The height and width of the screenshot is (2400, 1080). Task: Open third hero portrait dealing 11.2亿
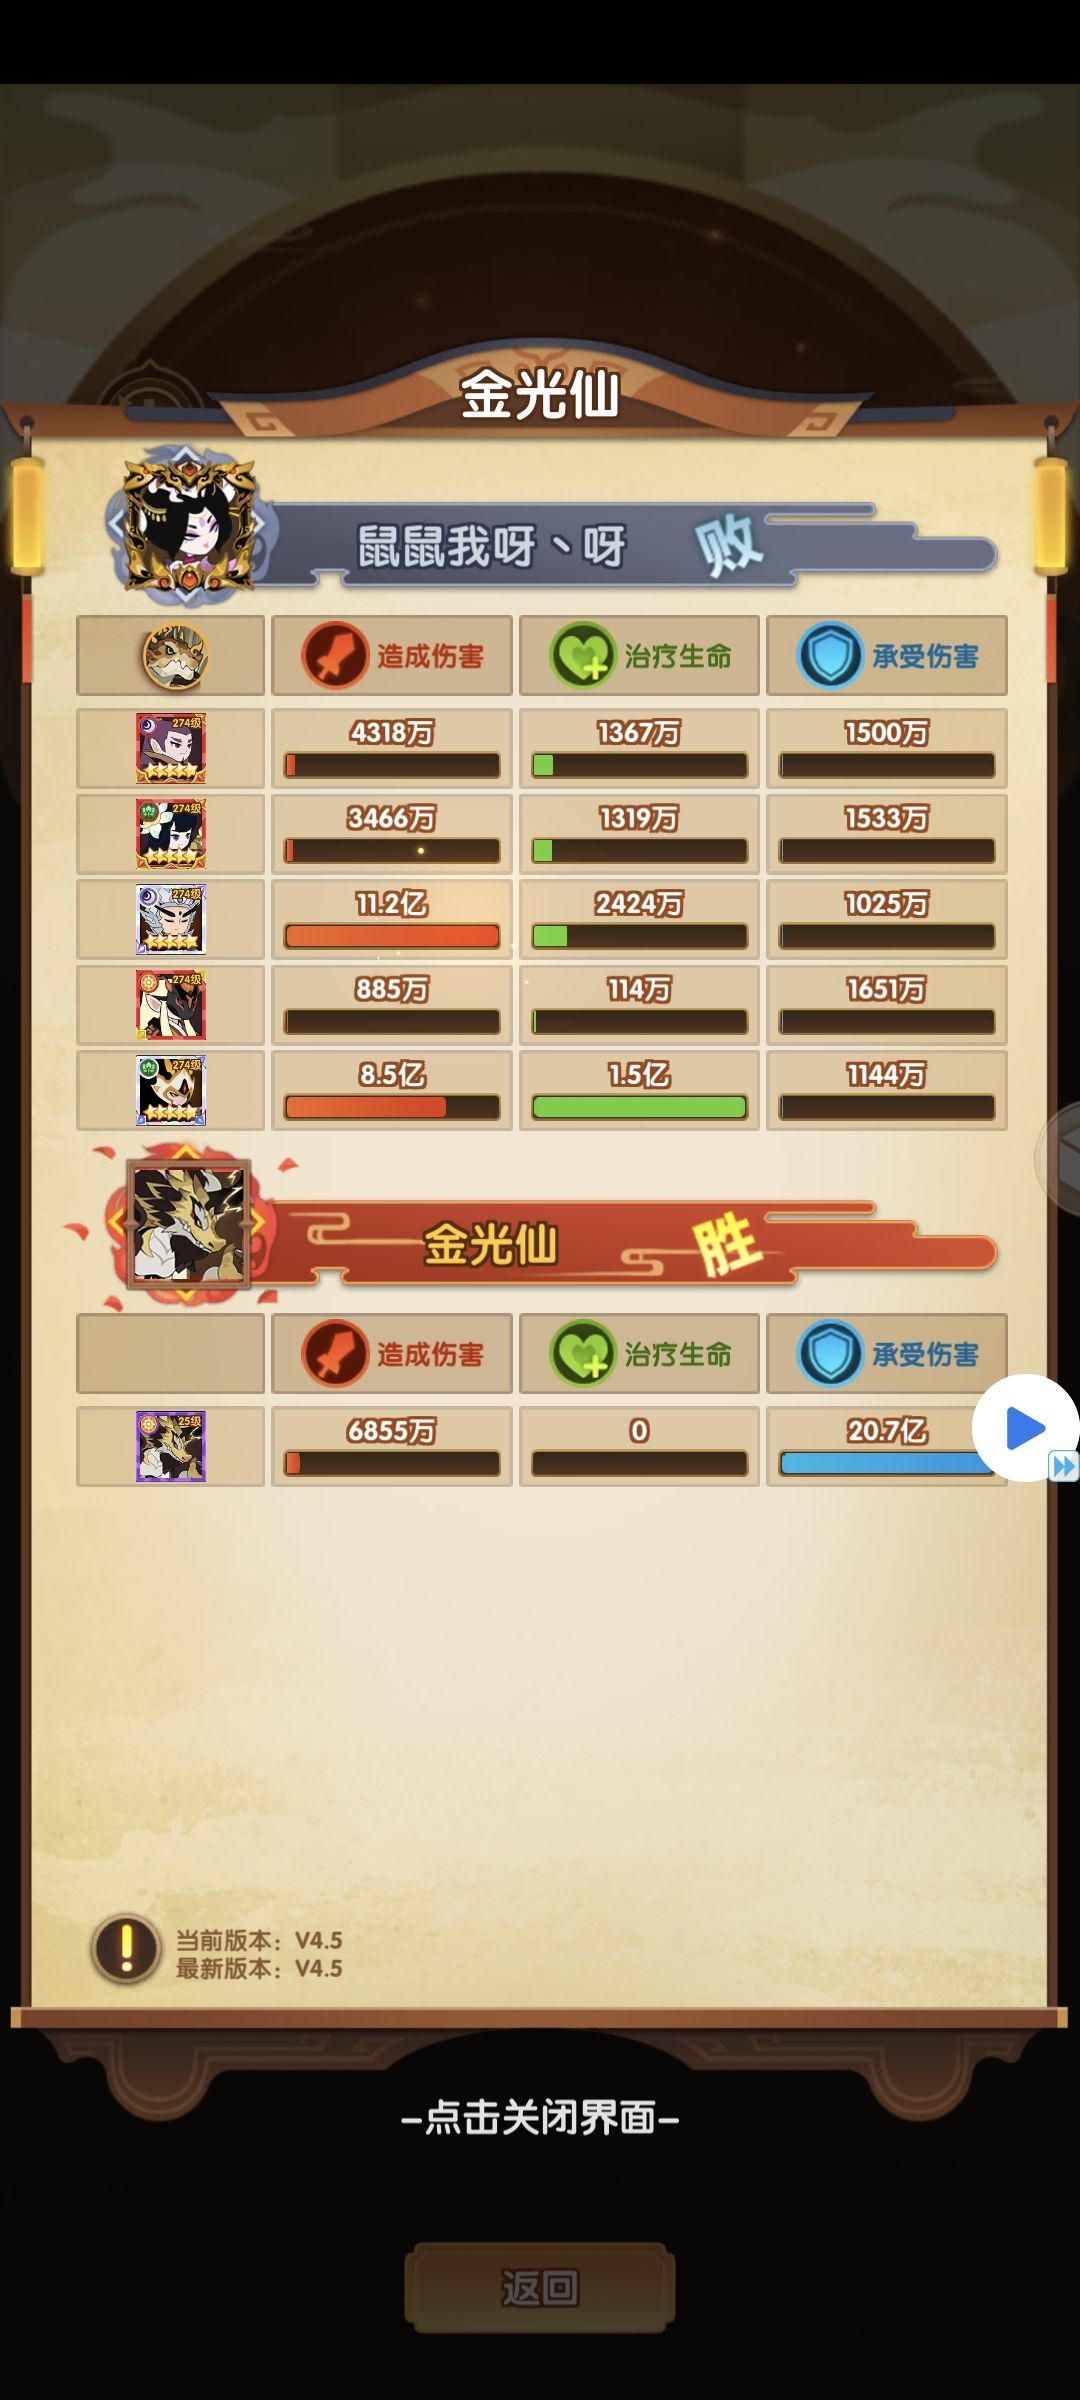[171, 919]
